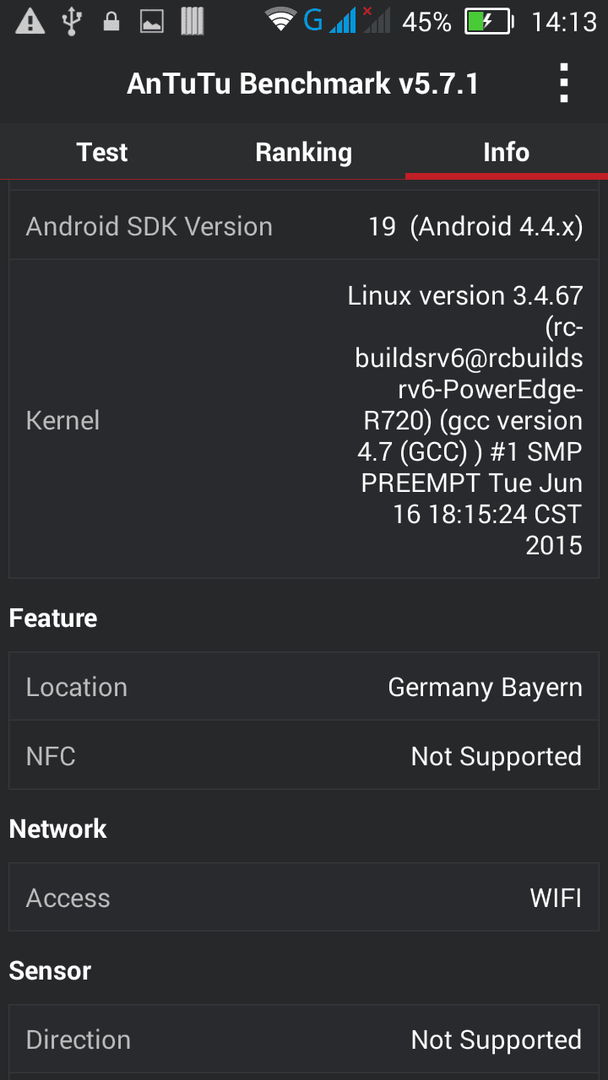Tap the Location Germany Bayern row
The height and width of the screenshot is (1080, 608).
tap(304, 687)
